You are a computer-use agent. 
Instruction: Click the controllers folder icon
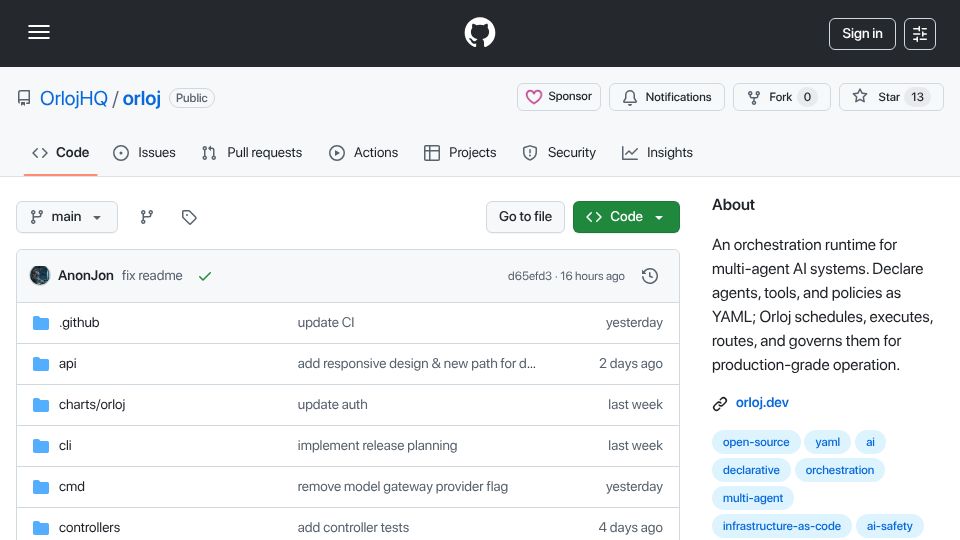[41, 528]
